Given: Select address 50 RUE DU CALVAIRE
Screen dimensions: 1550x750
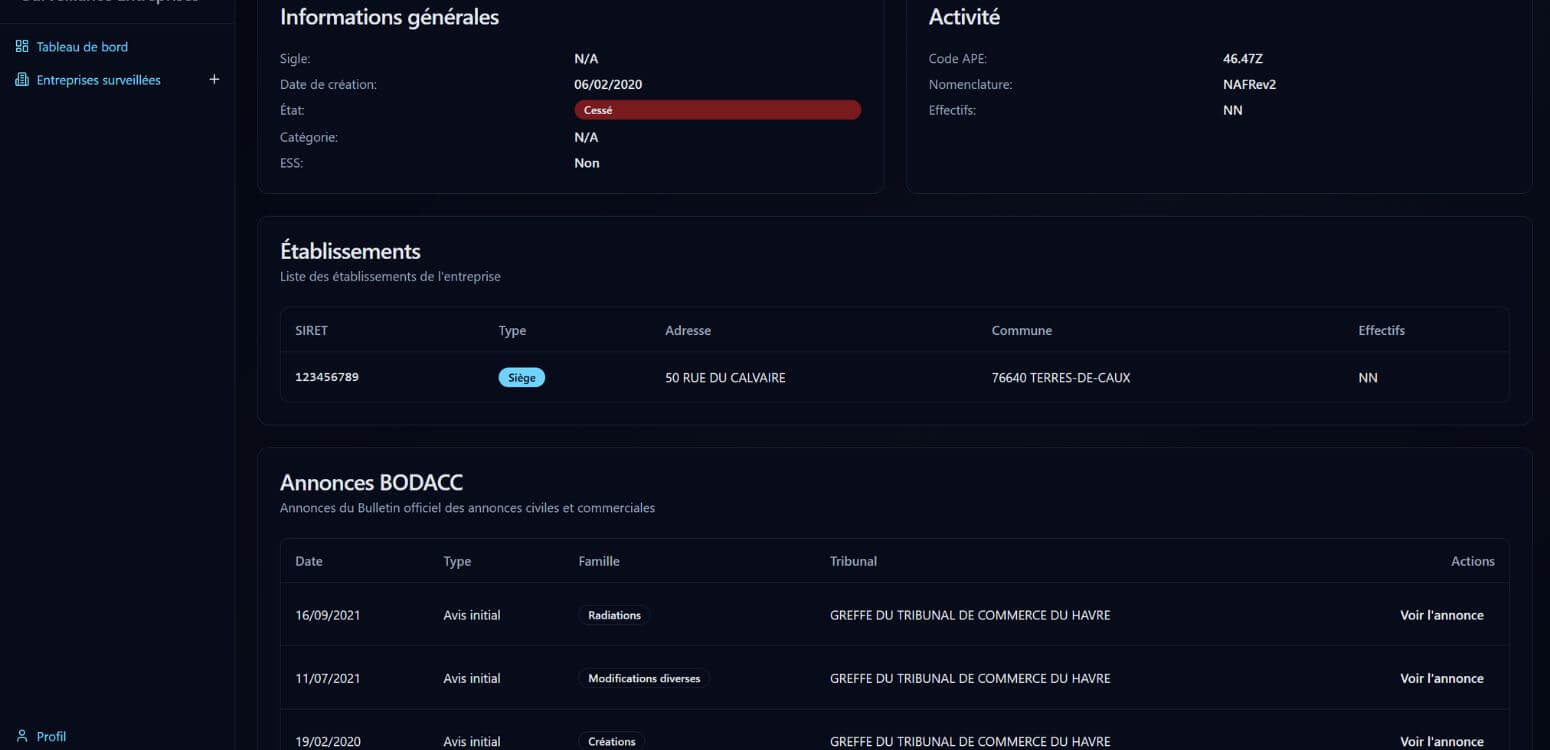Looking at the screenshot, I should pyautogui.click(x=725, y=377).
